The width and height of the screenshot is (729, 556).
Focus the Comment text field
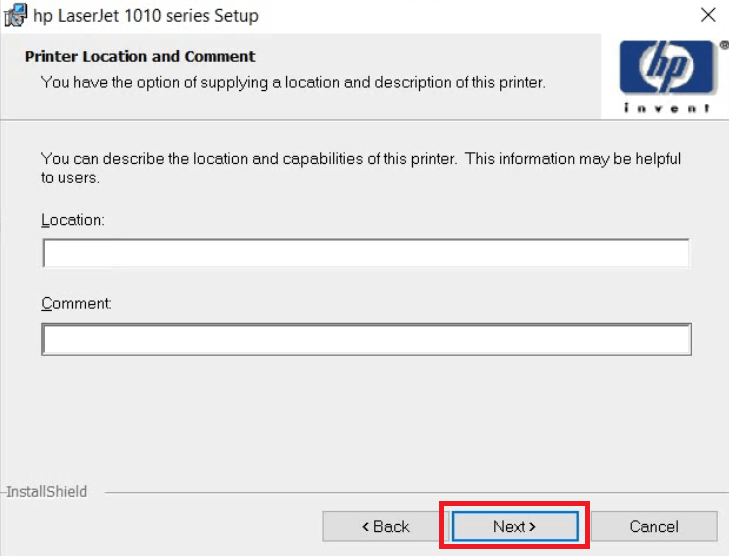click(365, 340)
